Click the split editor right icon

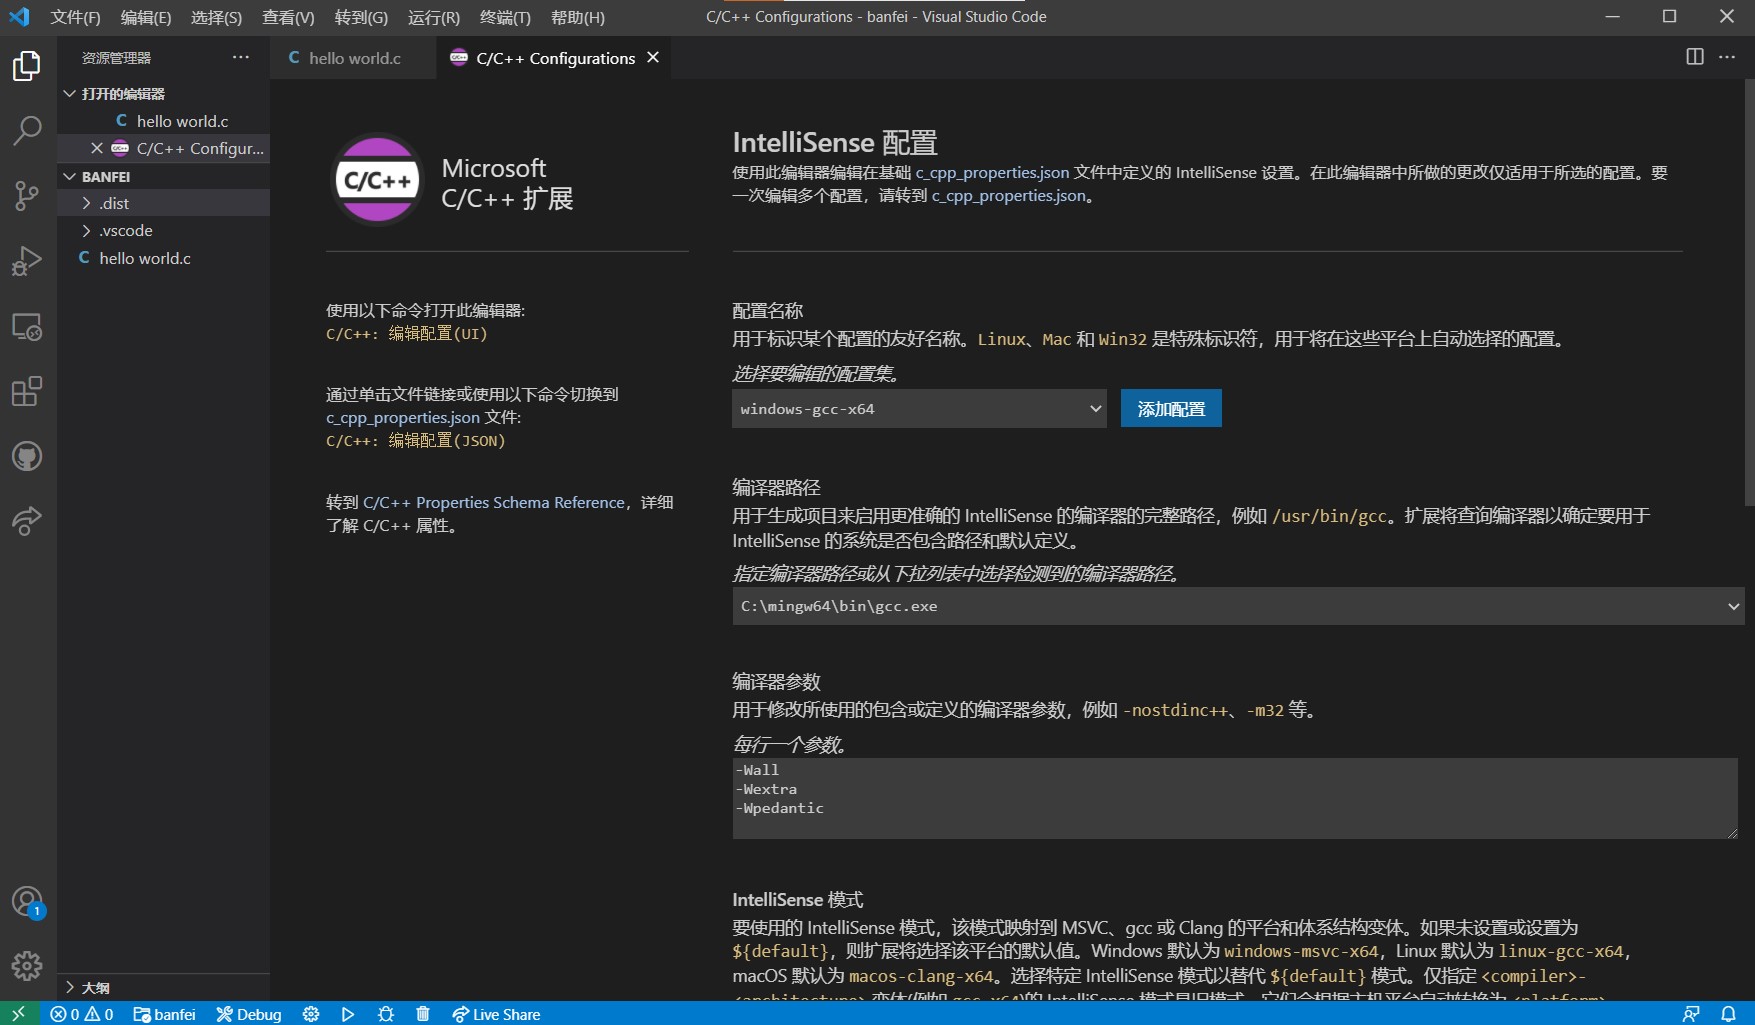[x=1695, y=57]
